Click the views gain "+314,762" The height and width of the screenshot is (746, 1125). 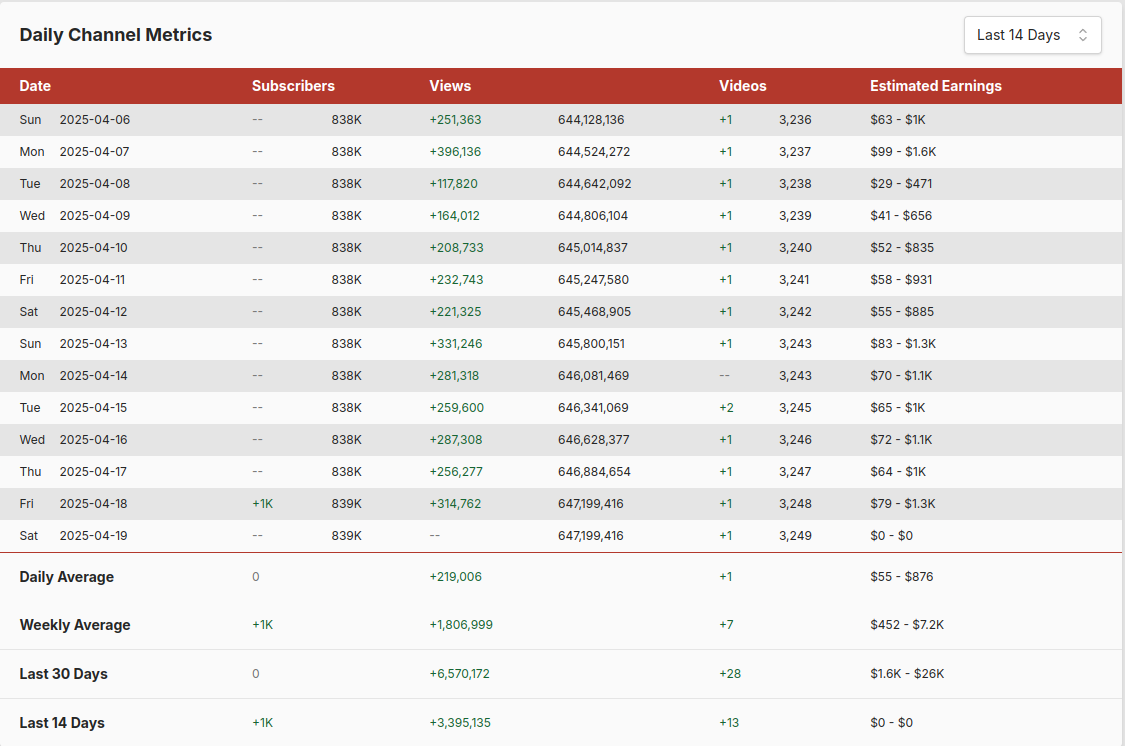pos(456,504)
